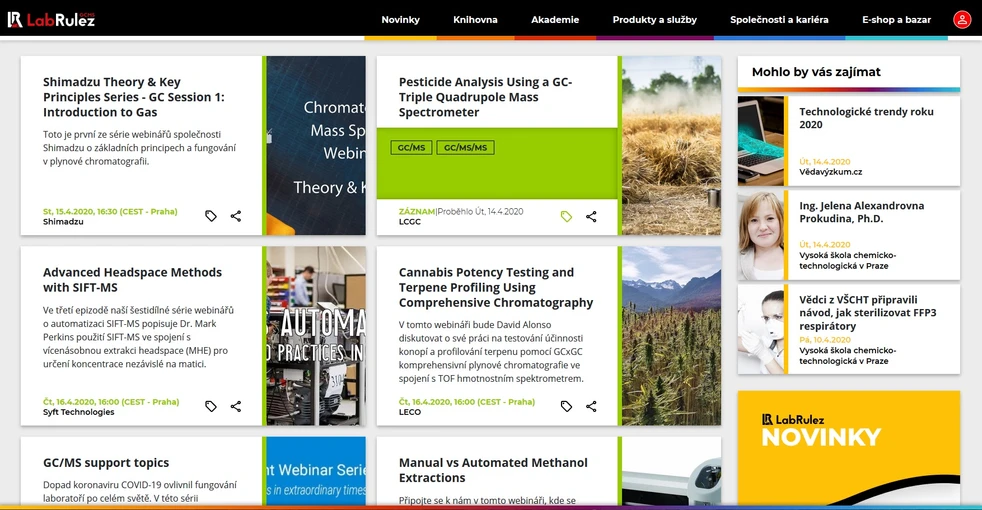The image size is (982, 510).
Task: Click green tag icon on Pesticide Analysis card
Action: (566, 216)
